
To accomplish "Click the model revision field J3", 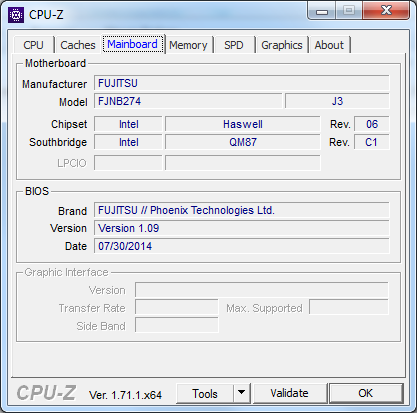I will [x=337, y=101].
